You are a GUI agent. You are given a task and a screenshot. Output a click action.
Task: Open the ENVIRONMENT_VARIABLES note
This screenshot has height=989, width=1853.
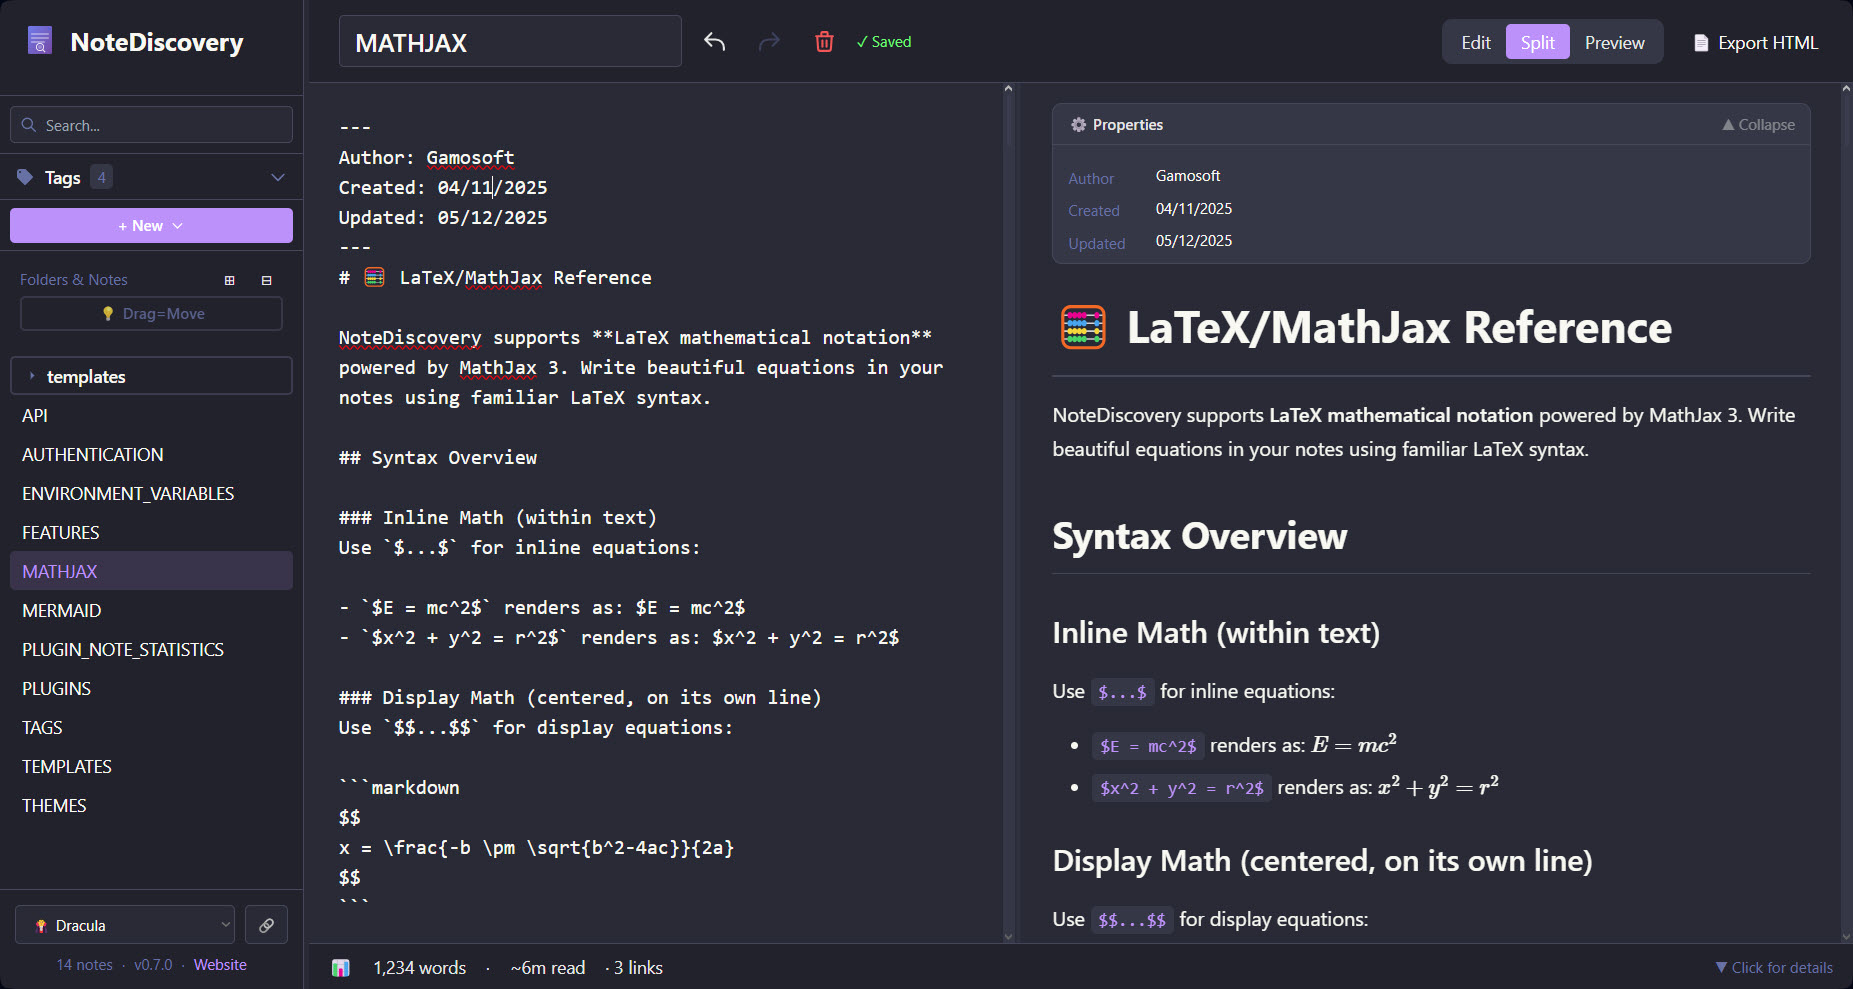(151, 493)
